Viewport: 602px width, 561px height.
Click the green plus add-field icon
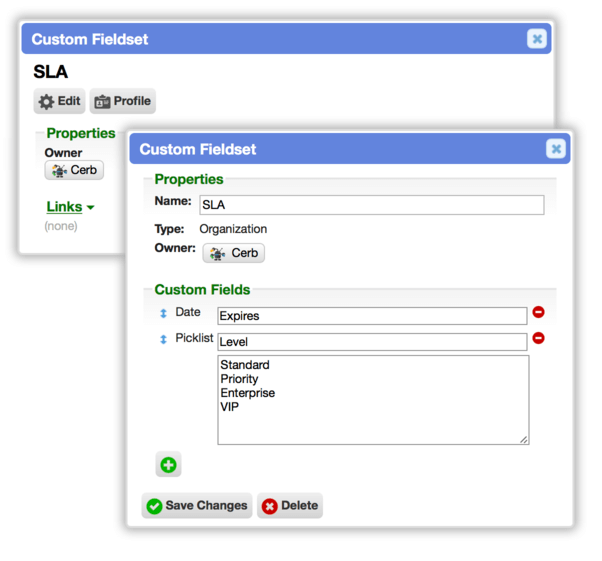tap(168, 465)
